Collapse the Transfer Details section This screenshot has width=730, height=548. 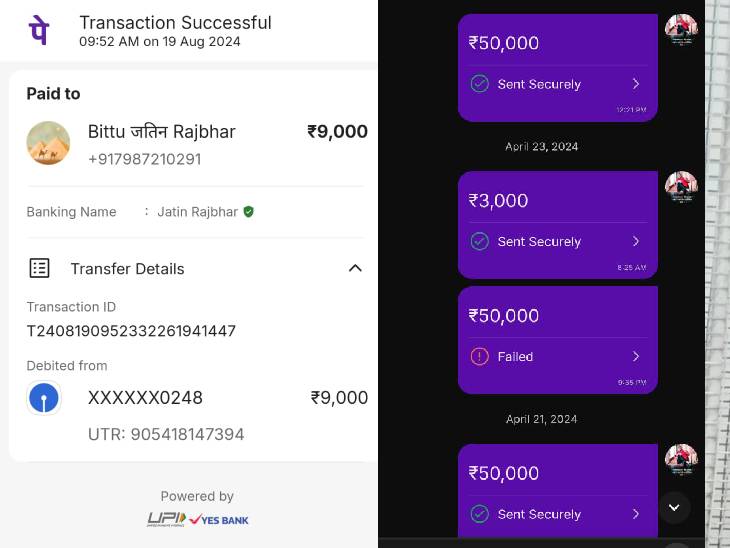click(x=355, y=268)
